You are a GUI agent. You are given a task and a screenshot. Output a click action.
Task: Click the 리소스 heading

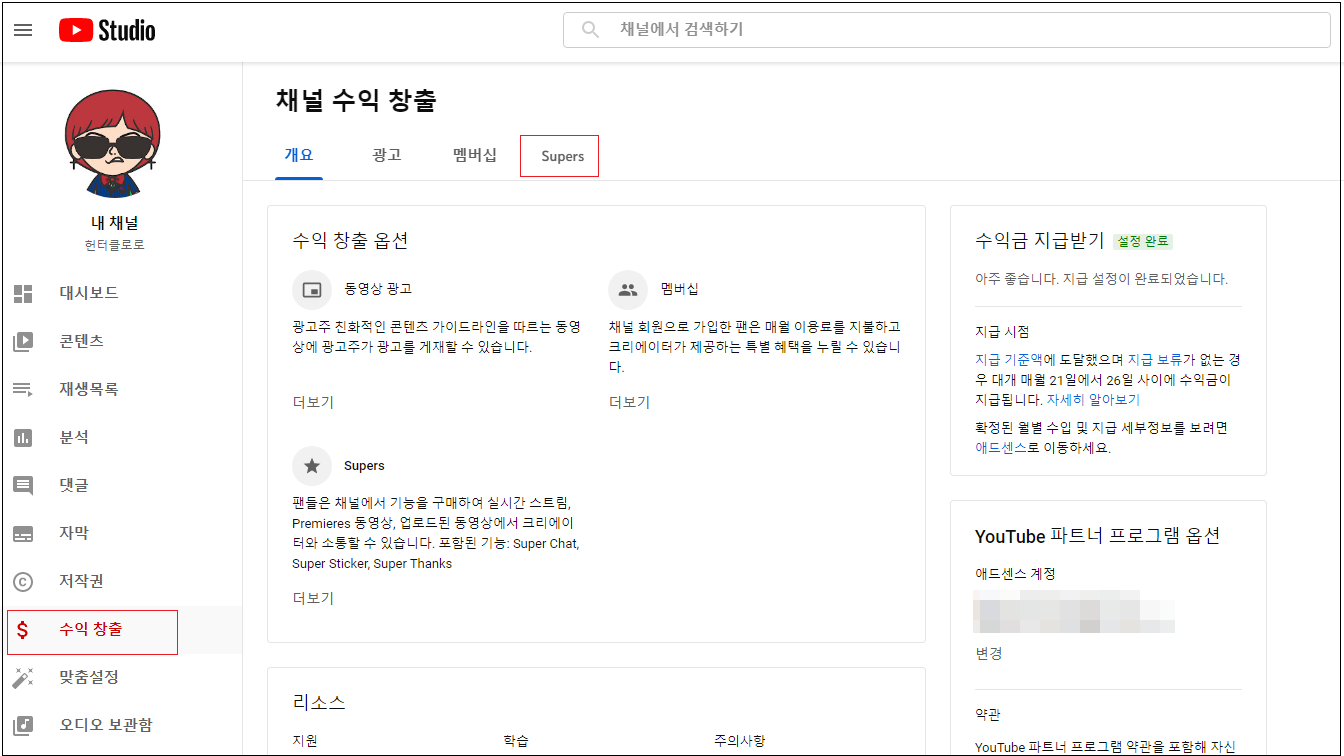[x=319, y=702]
